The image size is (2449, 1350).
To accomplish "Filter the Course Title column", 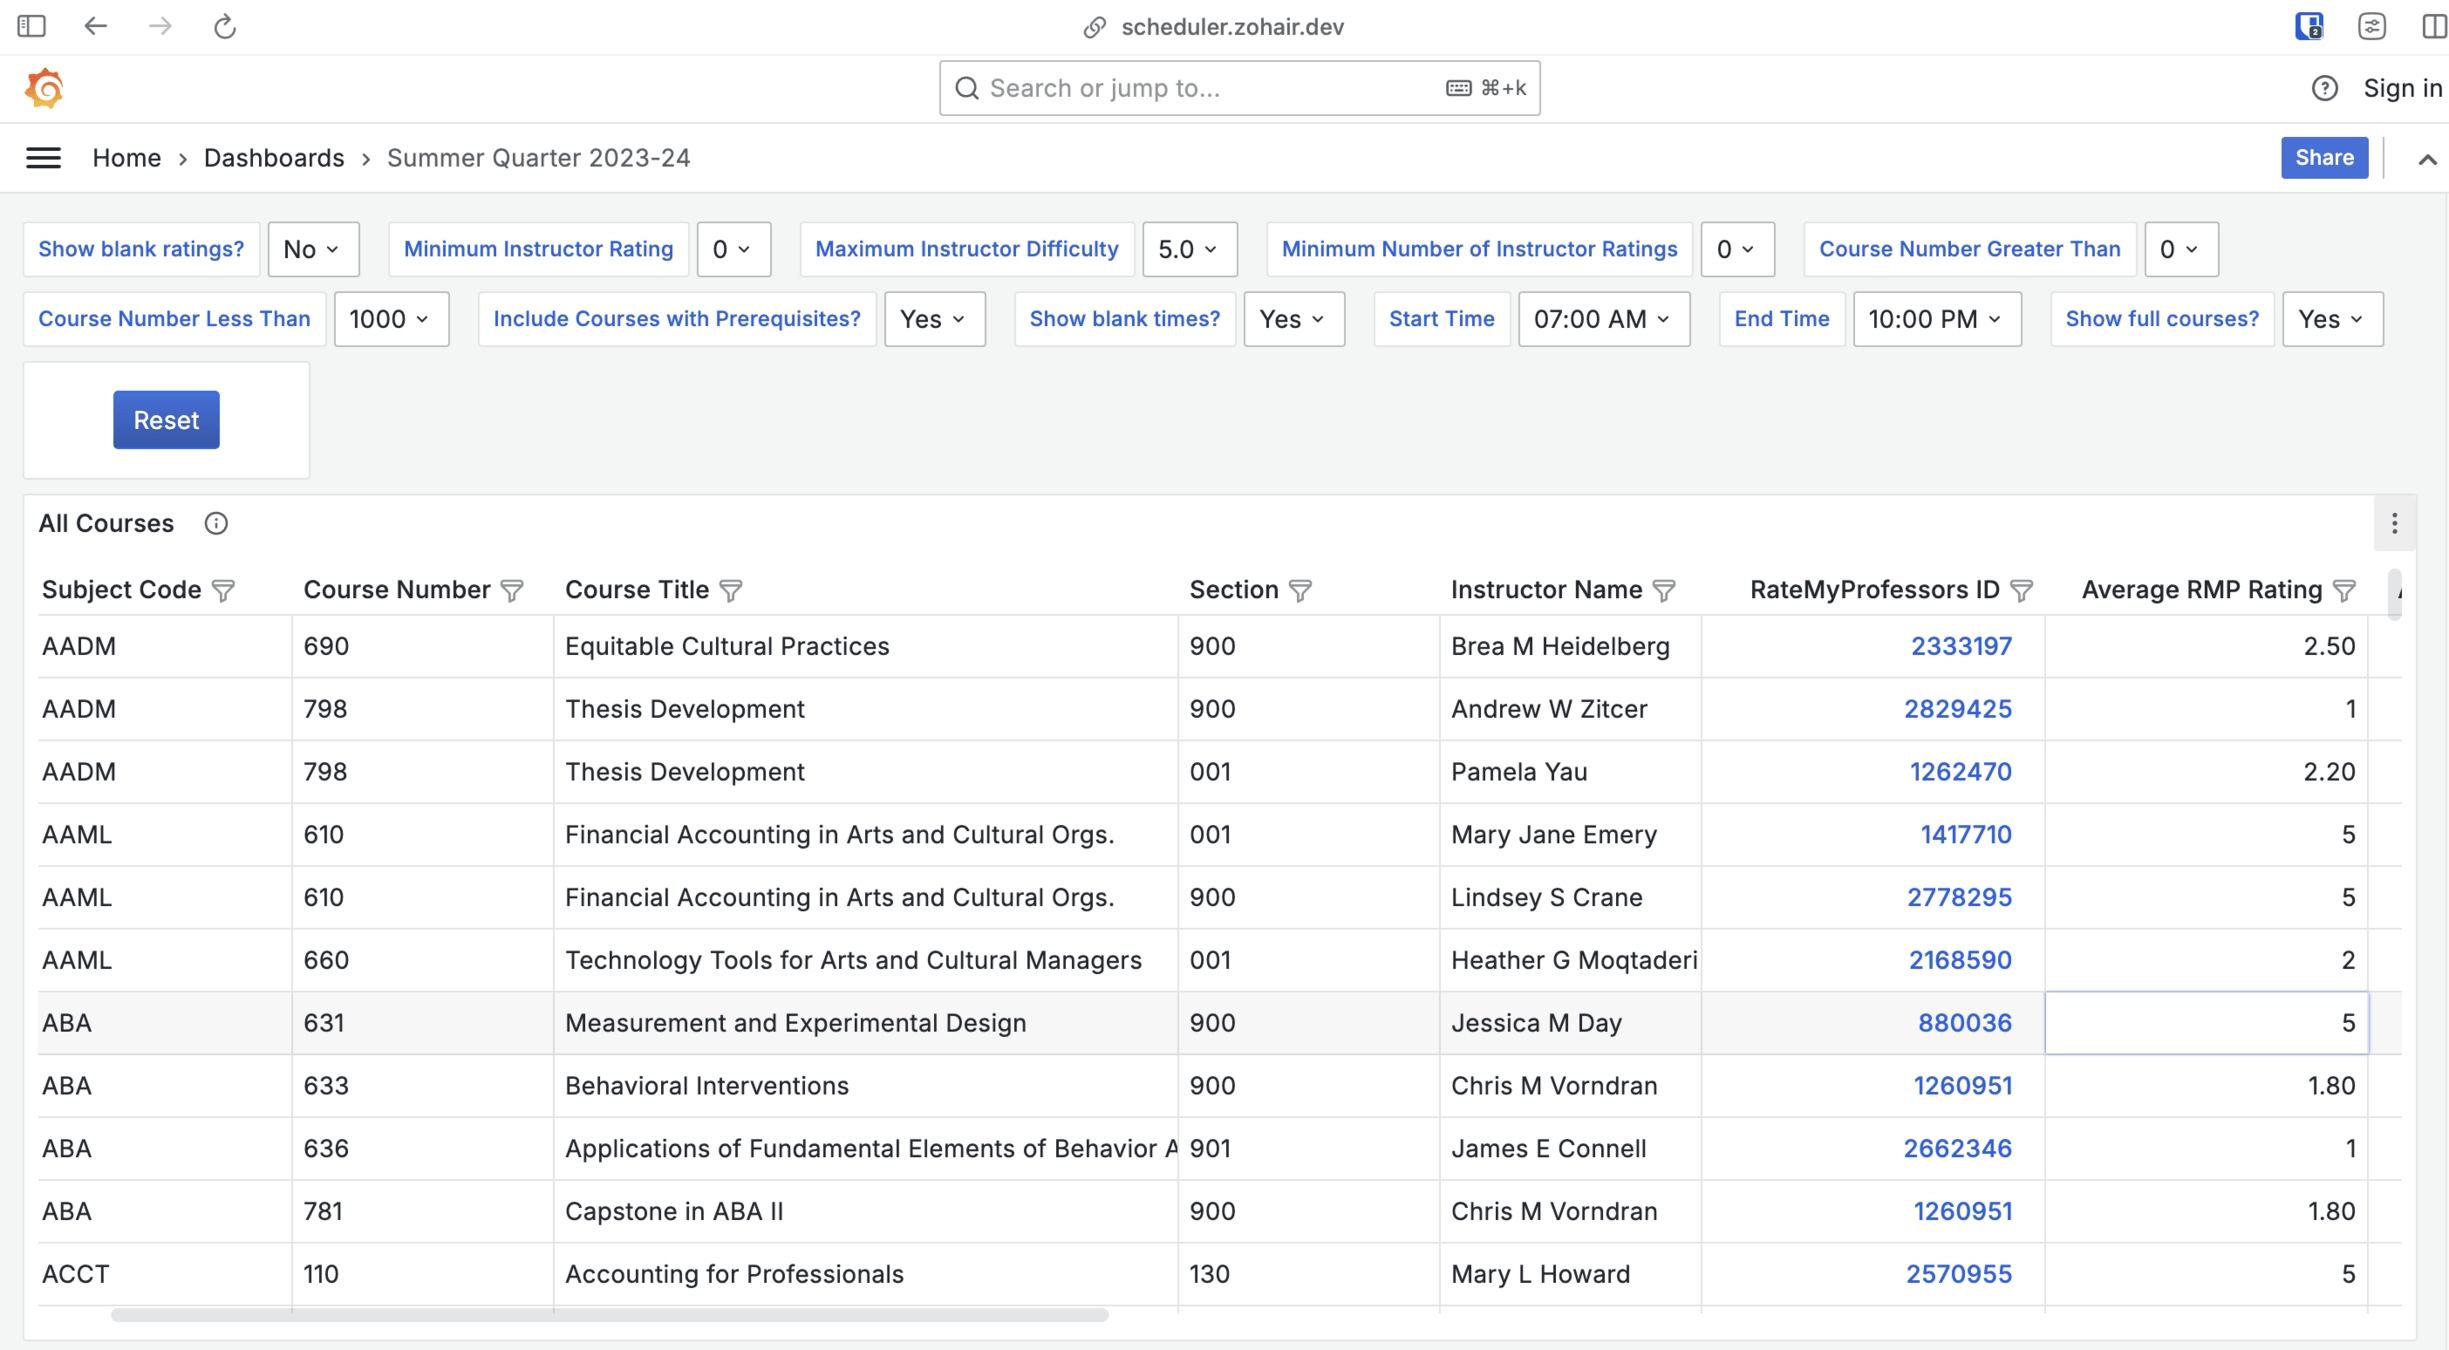I will [731, 591].
